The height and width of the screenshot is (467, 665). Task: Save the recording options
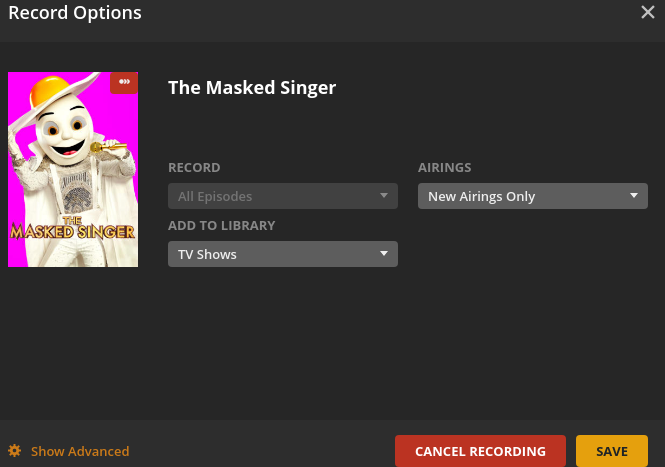click(x=612, y=451)
